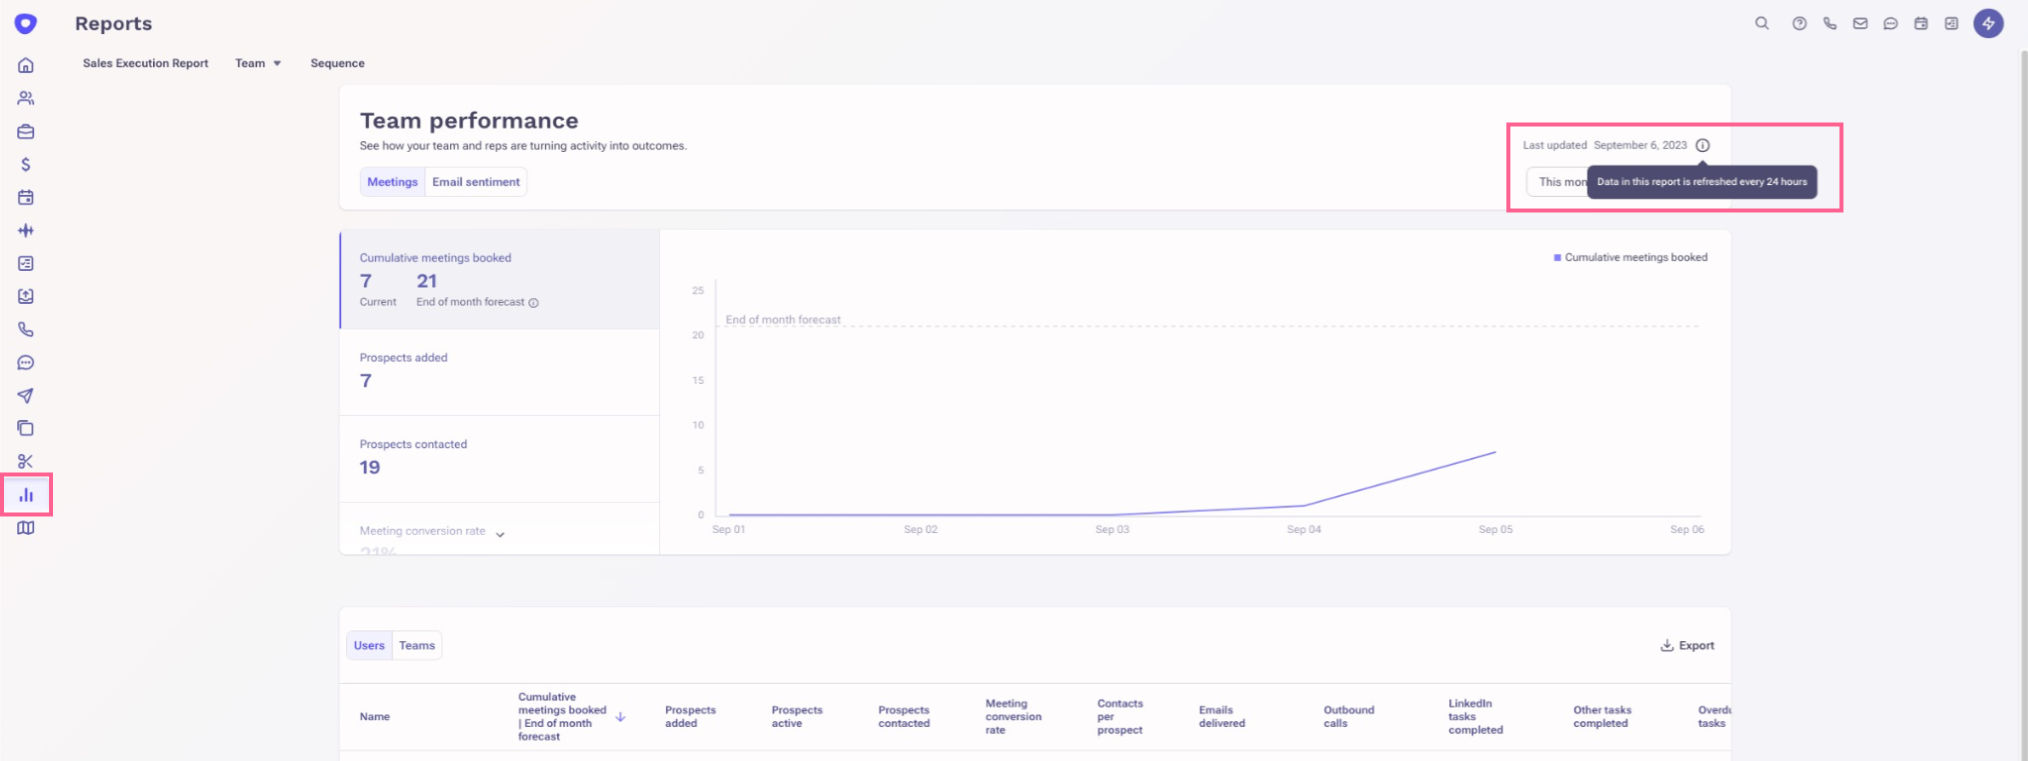Screen dimensions: 2028x761
Task: Open help via the question mark icon
Action: tap(1799, 23)
